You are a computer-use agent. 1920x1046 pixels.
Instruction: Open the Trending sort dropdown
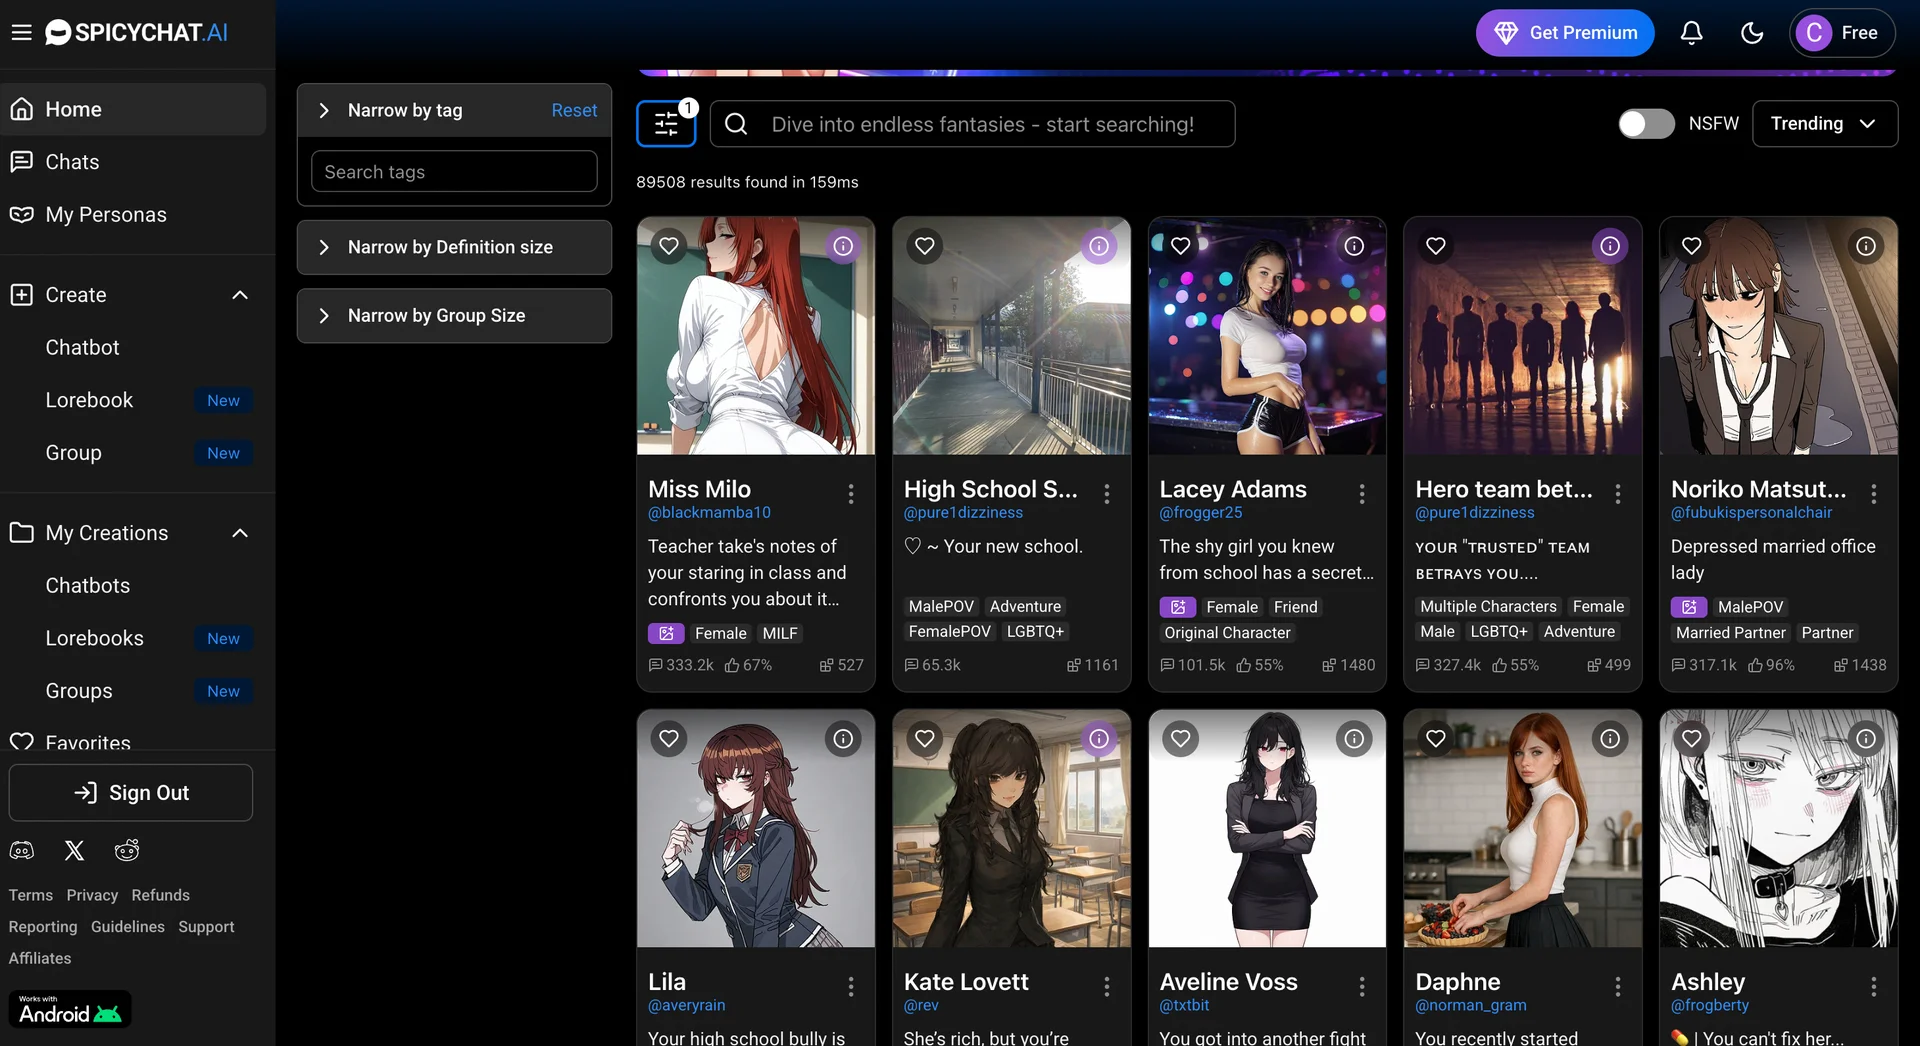tap(1824, 124)
